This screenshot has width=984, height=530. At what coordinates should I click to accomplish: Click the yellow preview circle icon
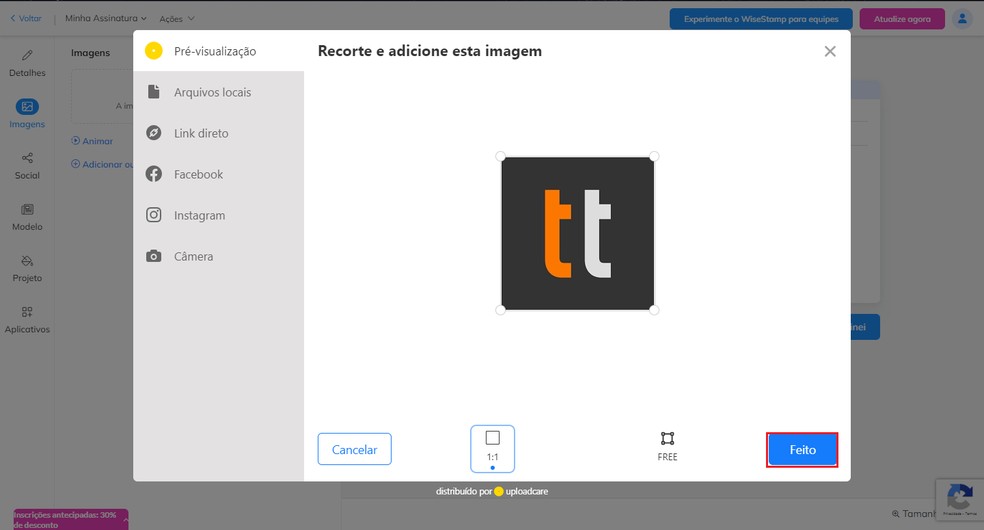154,51
